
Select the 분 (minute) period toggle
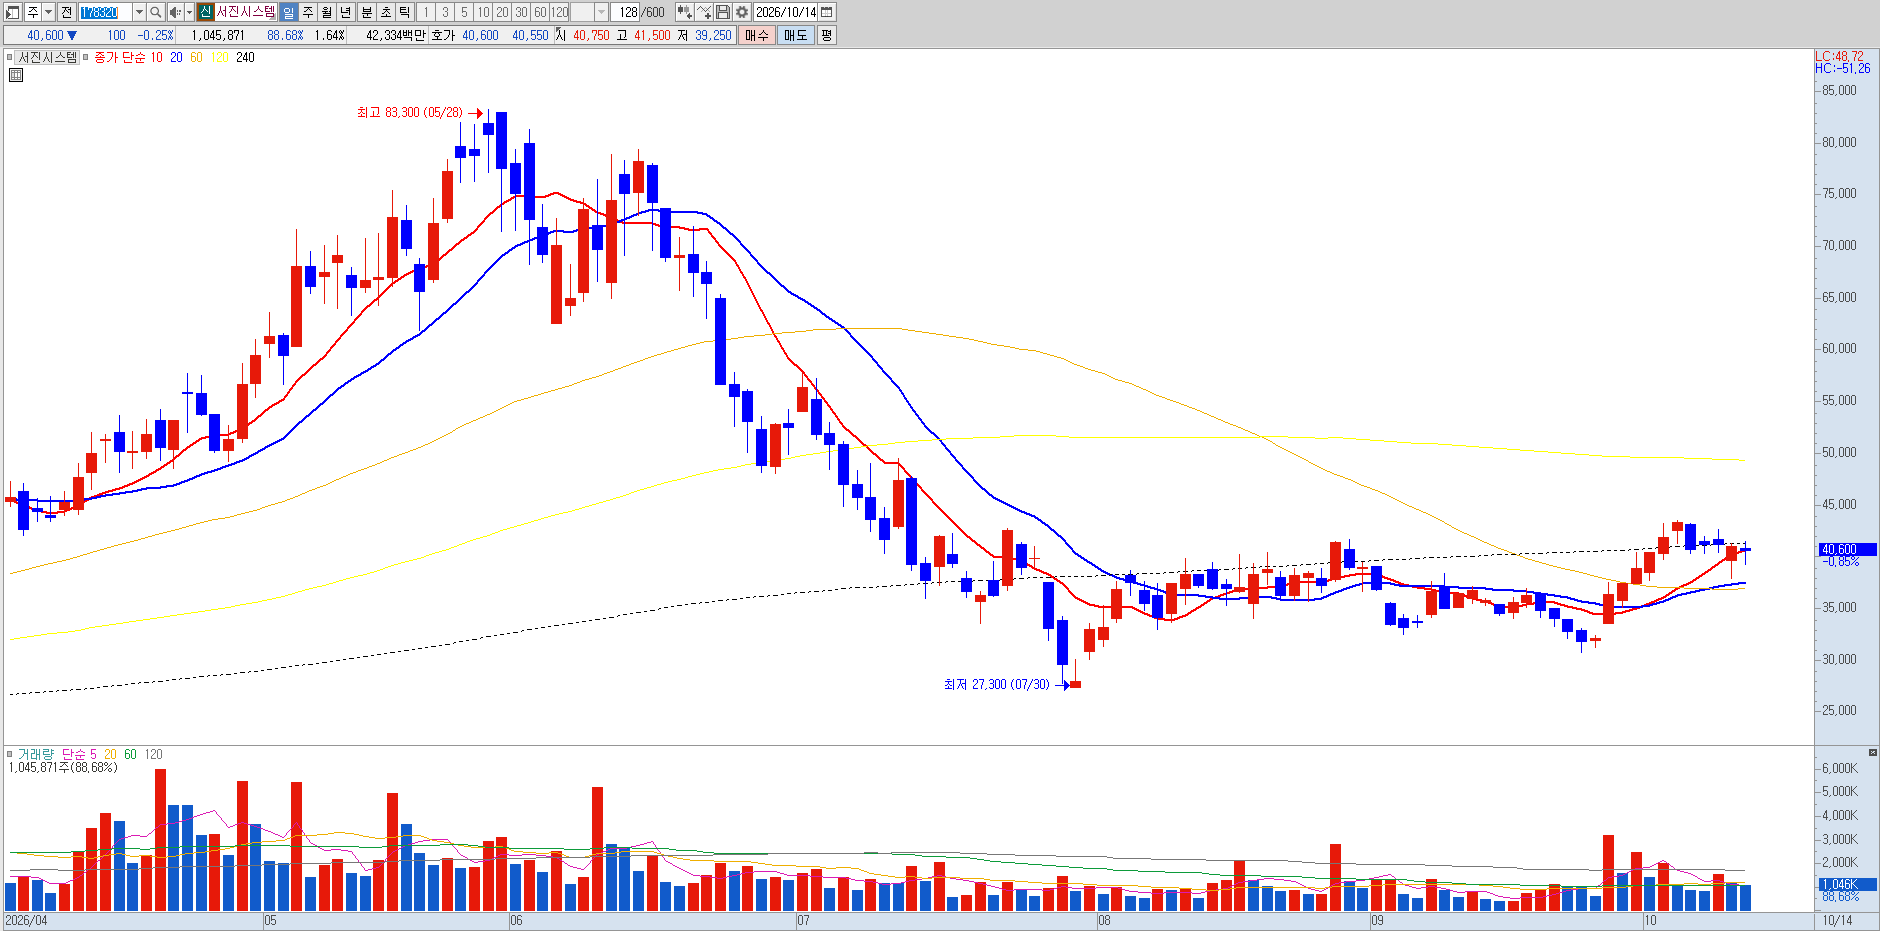pyautogui.click(x=366, y=12)
